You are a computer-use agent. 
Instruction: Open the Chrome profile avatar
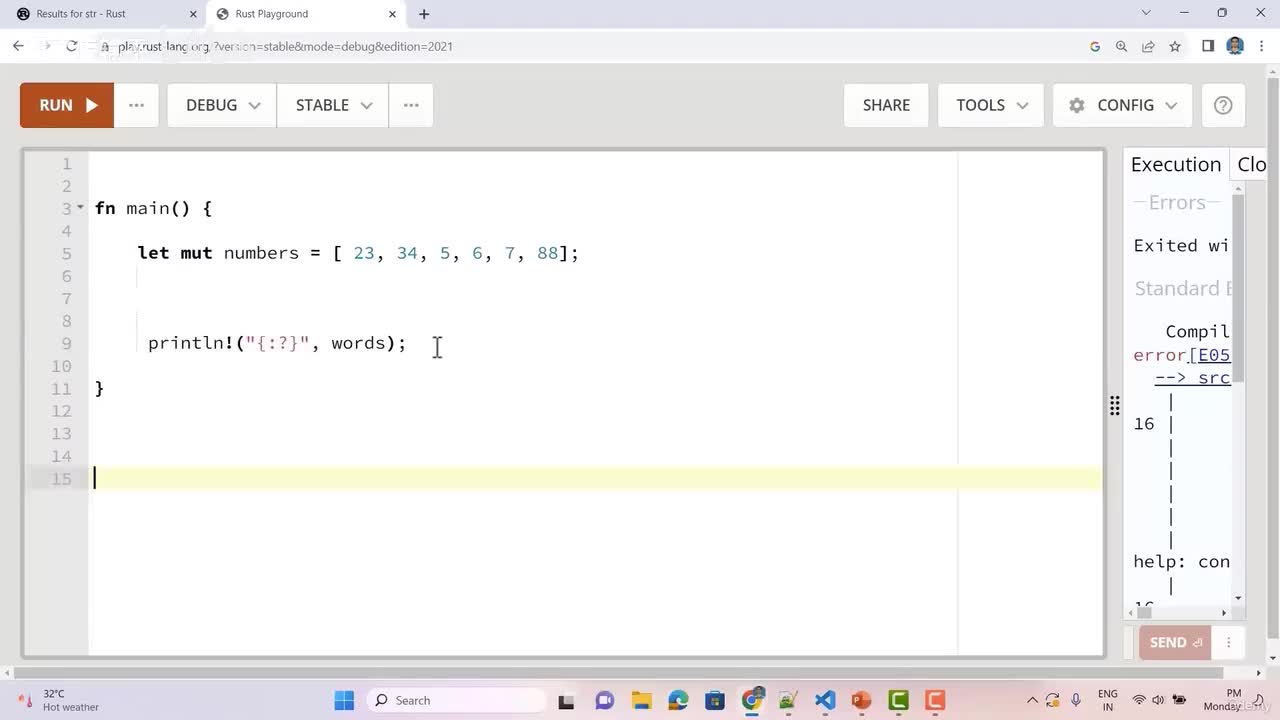click(1235, 46)
